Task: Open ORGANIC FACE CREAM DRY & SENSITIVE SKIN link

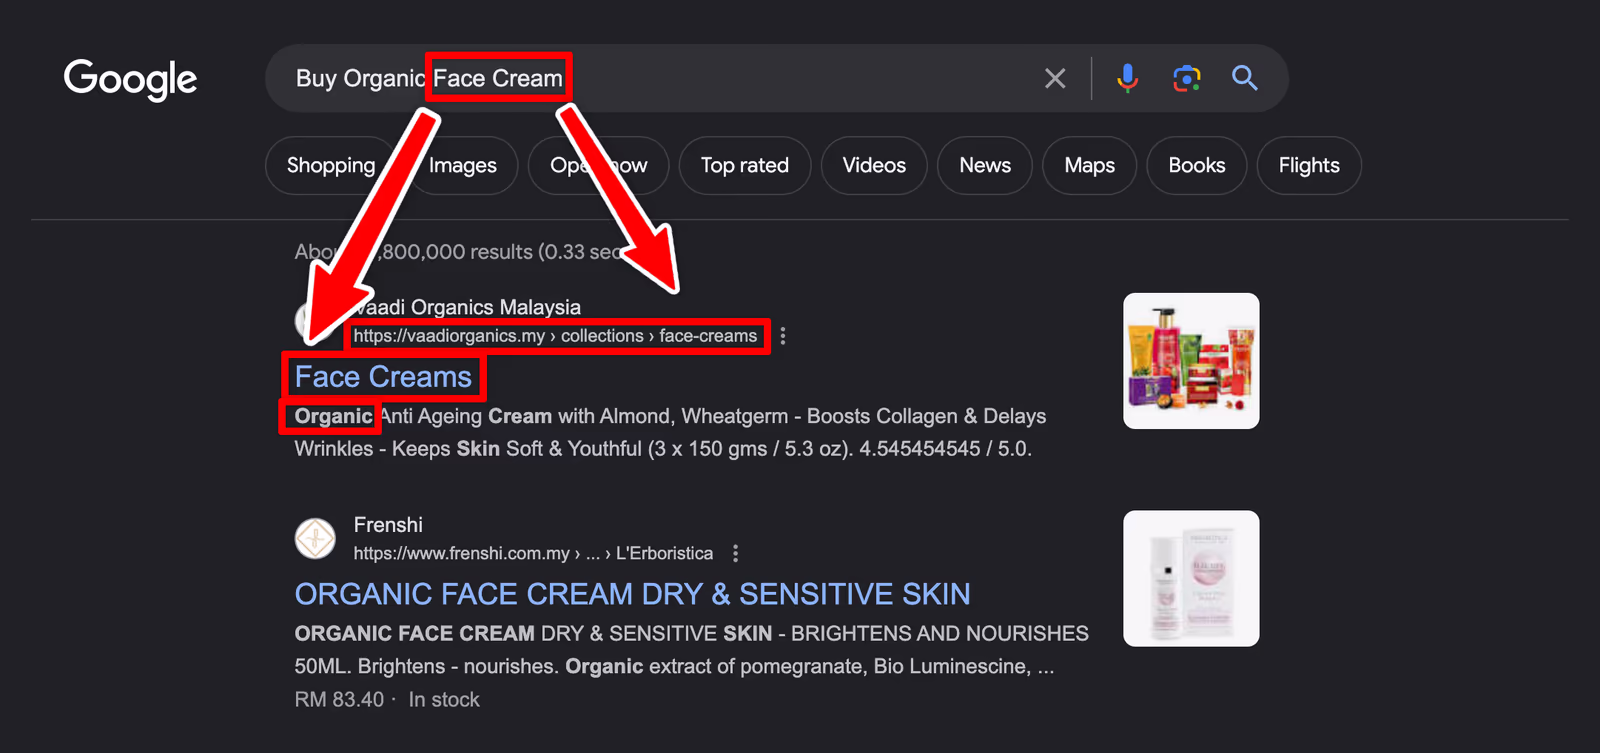Action: [632, 594]
